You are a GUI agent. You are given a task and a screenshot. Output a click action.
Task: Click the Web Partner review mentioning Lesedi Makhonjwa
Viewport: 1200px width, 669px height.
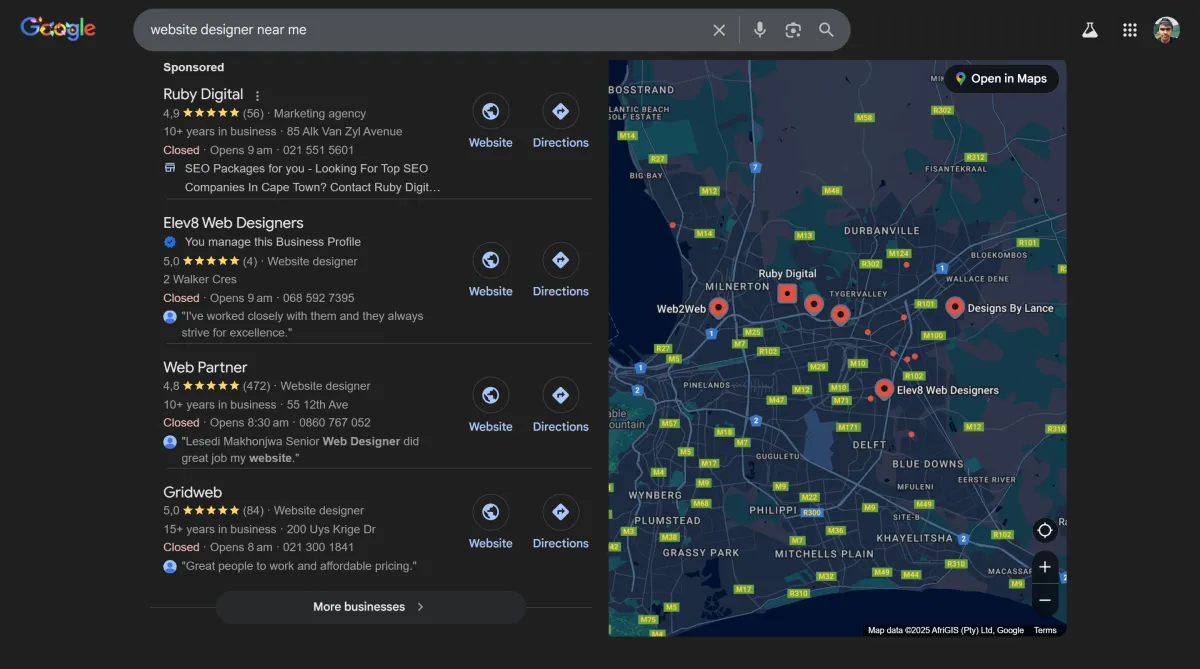point(300,449)
